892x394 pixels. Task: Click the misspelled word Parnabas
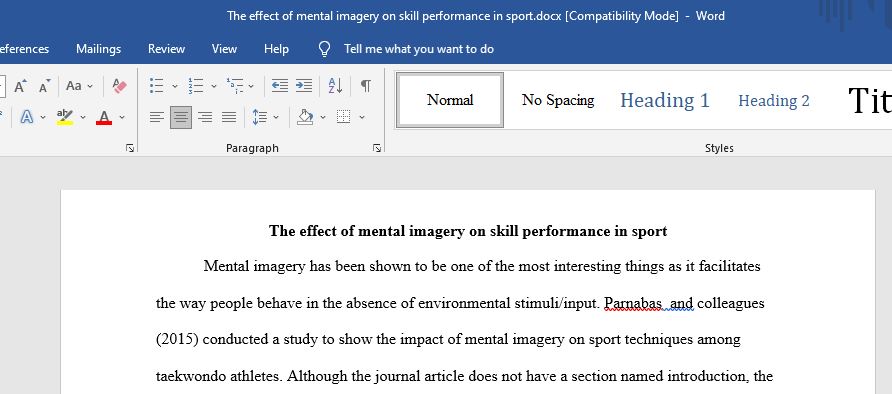click(x=633, y=304)
